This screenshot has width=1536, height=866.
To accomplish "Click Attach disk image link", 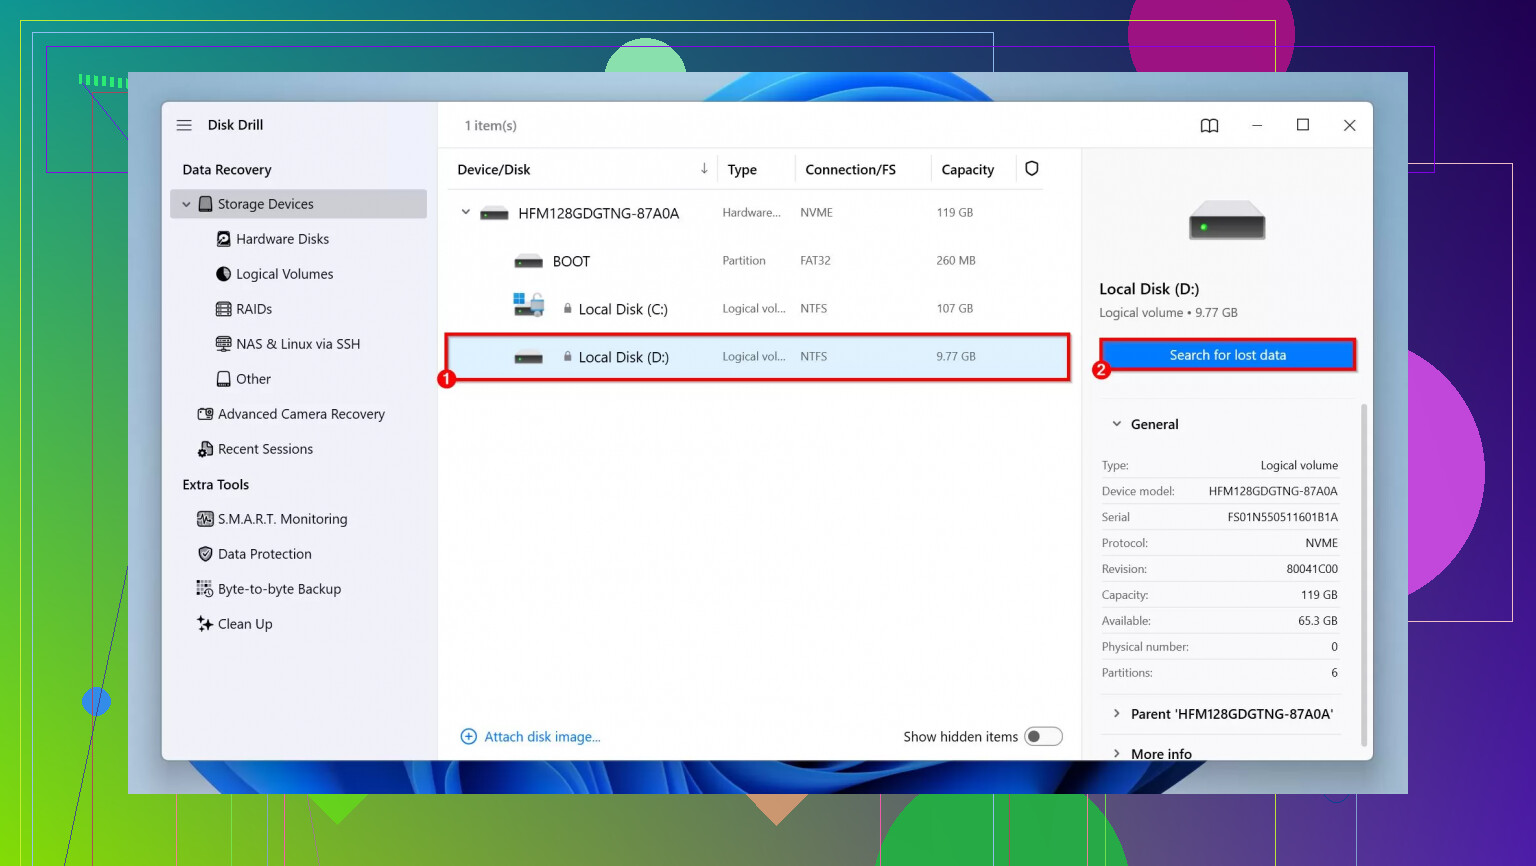I will (x=541, y=737).
